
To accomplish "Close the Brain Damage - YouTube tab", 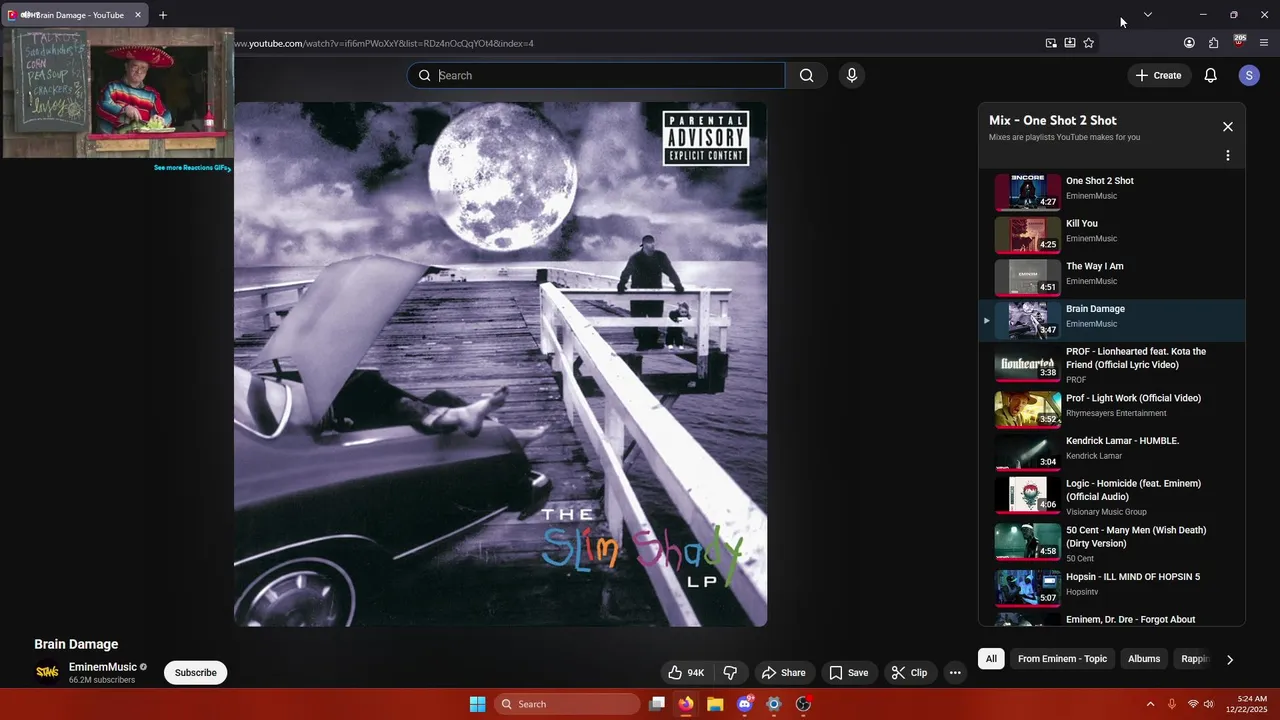I will pos(138,15).
